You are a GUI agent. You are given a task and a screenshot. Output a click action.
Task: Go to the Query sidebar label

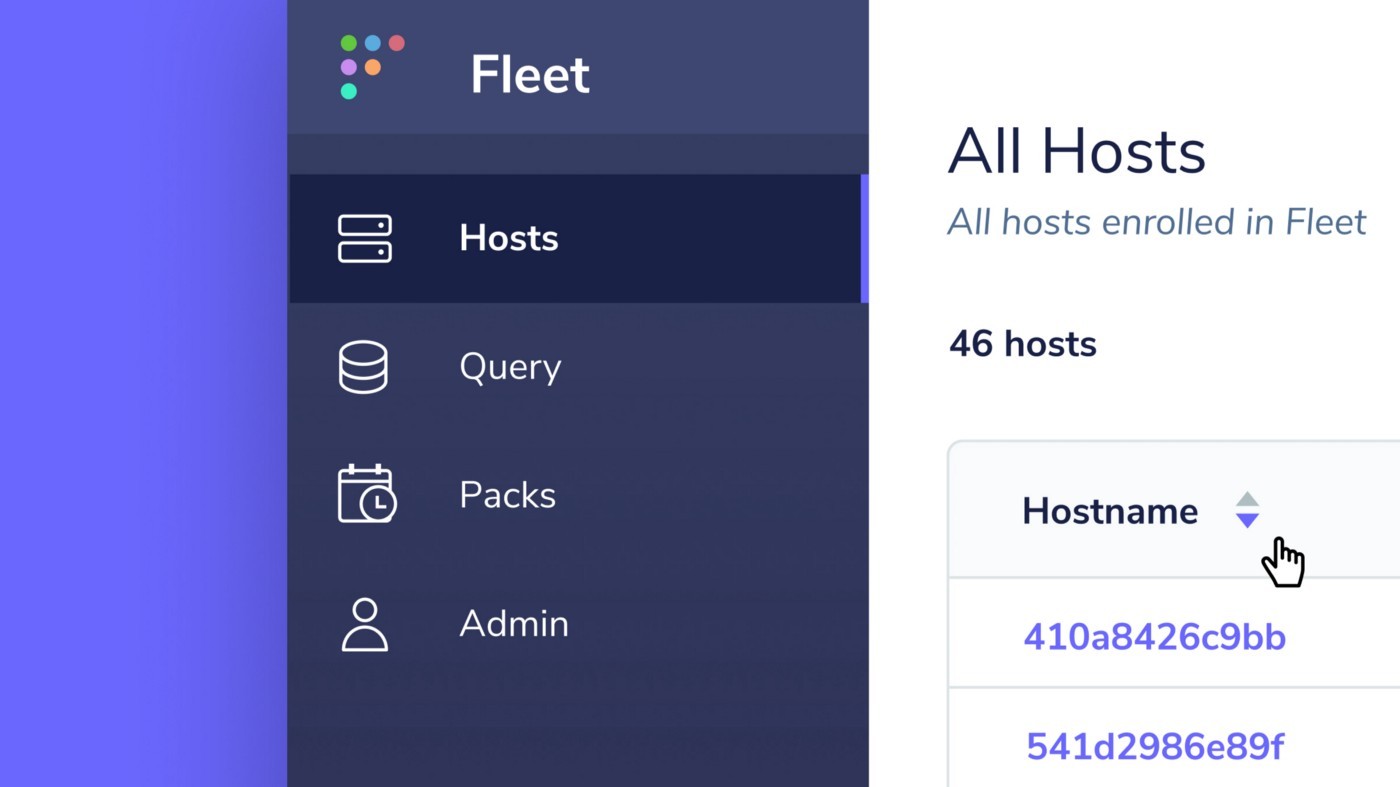(510, 368)
